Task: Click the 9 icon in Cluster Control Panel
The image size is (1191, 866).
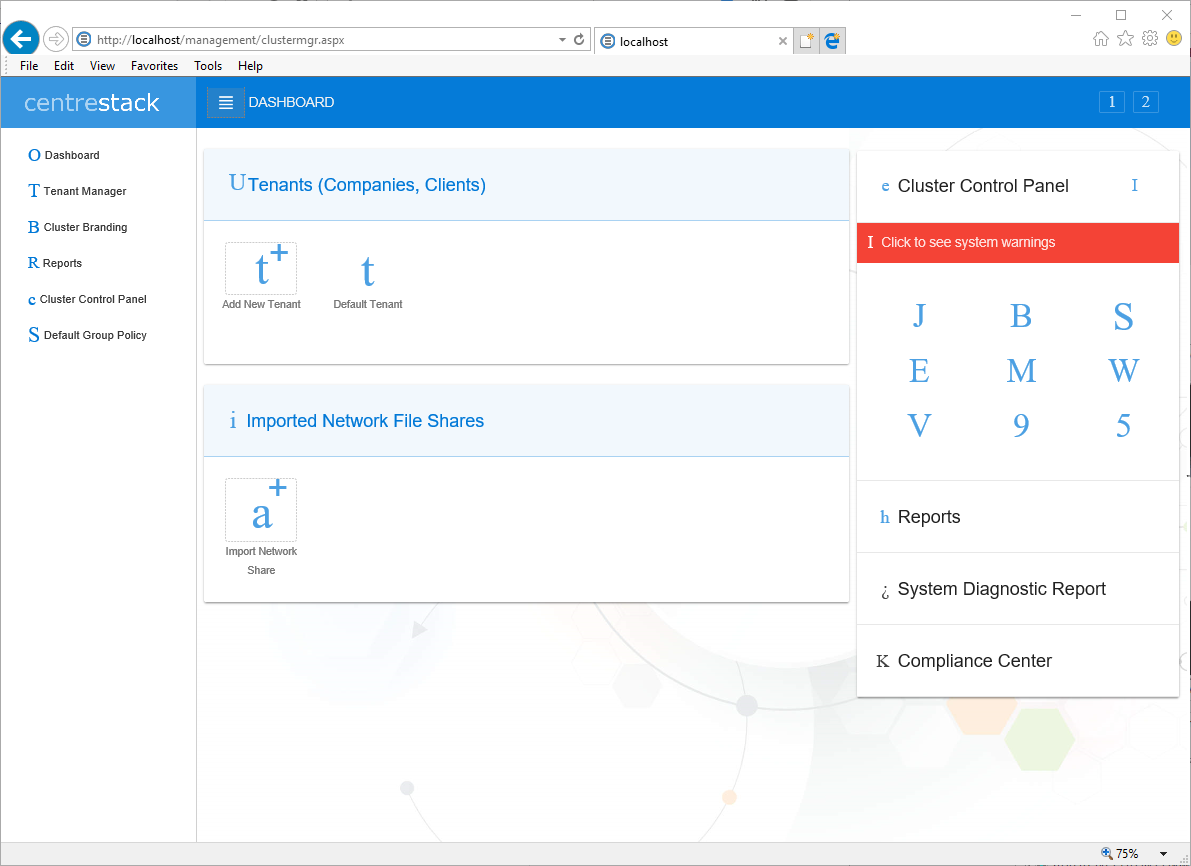Action: 1021,425
